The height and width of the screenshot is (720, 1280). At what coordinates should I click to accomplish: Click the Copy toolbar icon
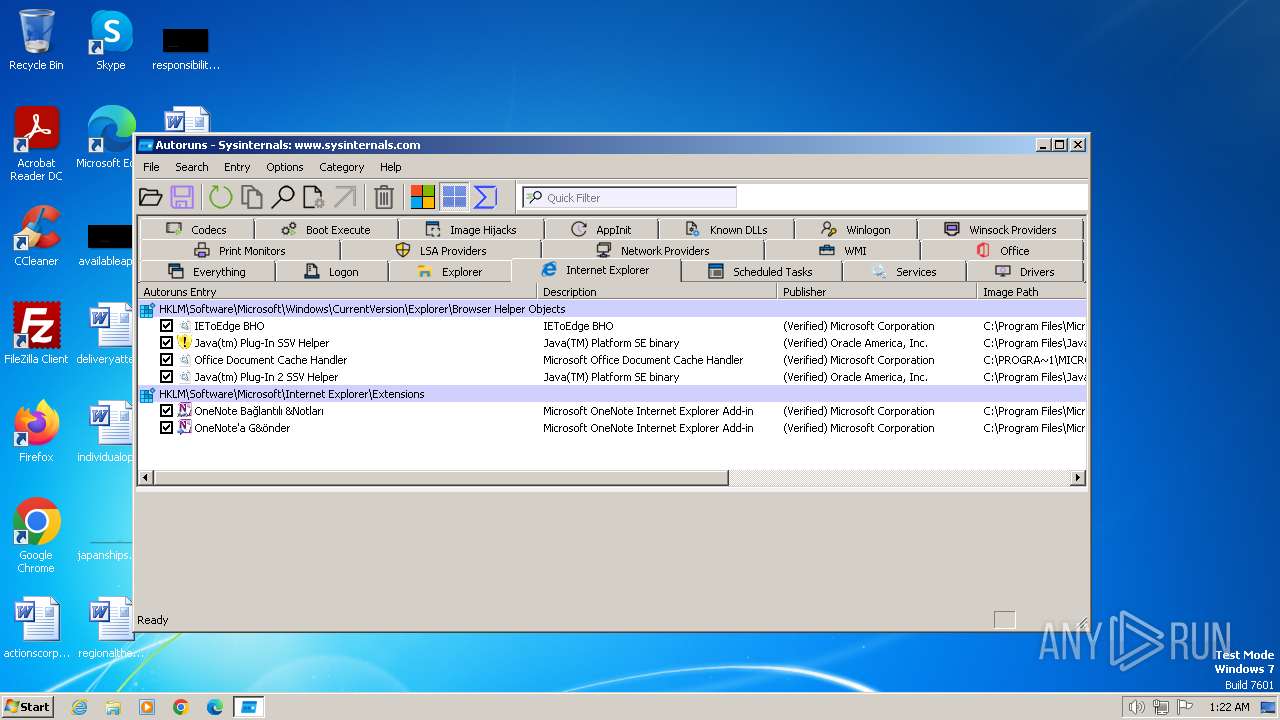pyautogui.click(x=252, y=197)
